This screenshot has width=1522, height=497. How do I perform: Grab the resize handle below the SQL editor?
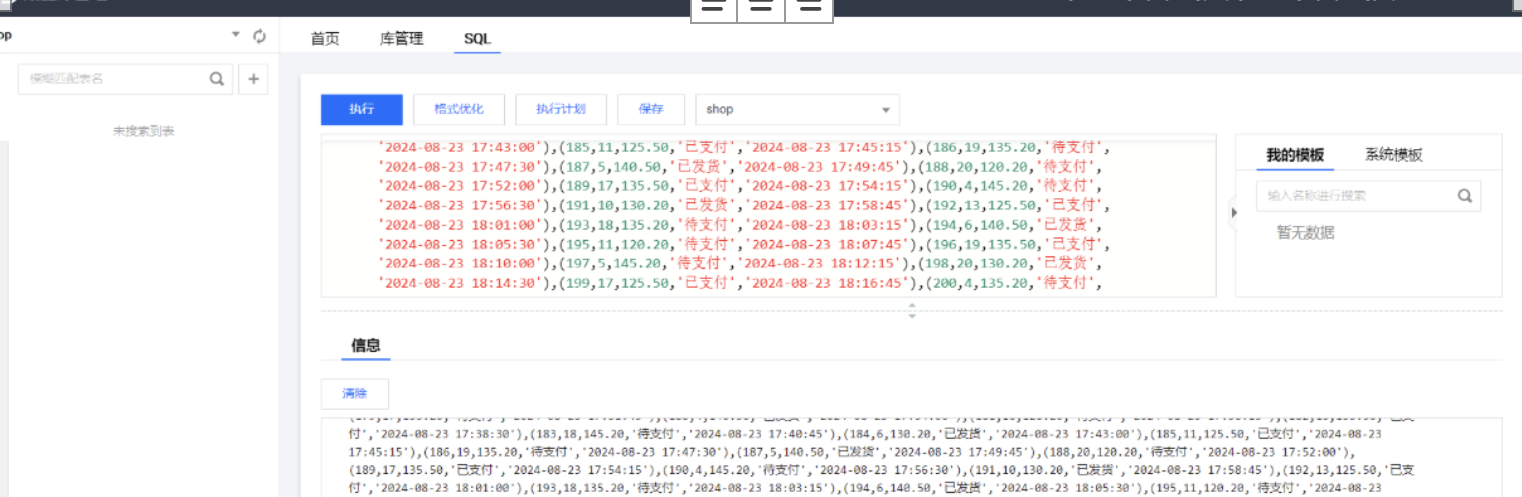pos(911,310)
